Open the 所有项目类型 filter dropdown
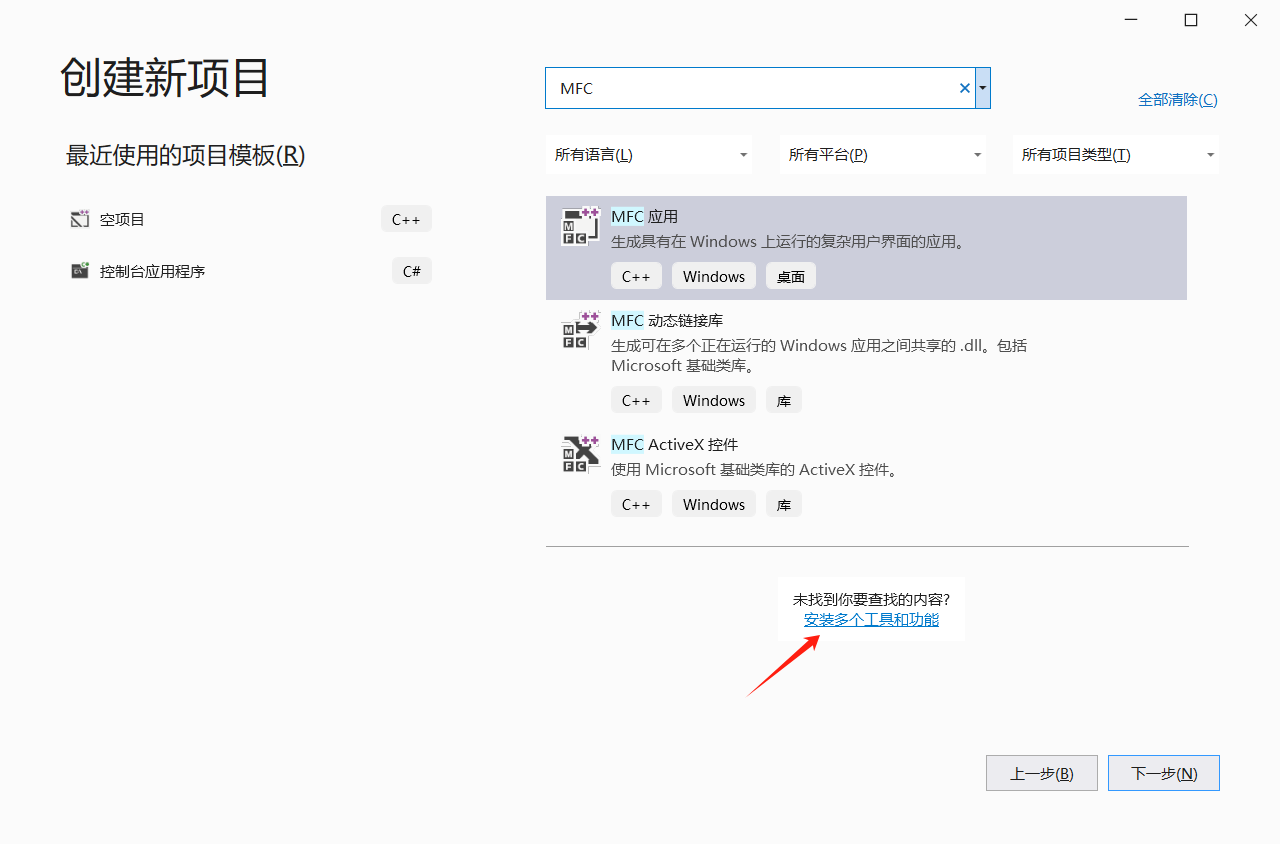The image size is (1280, 844). point(1116,155)
